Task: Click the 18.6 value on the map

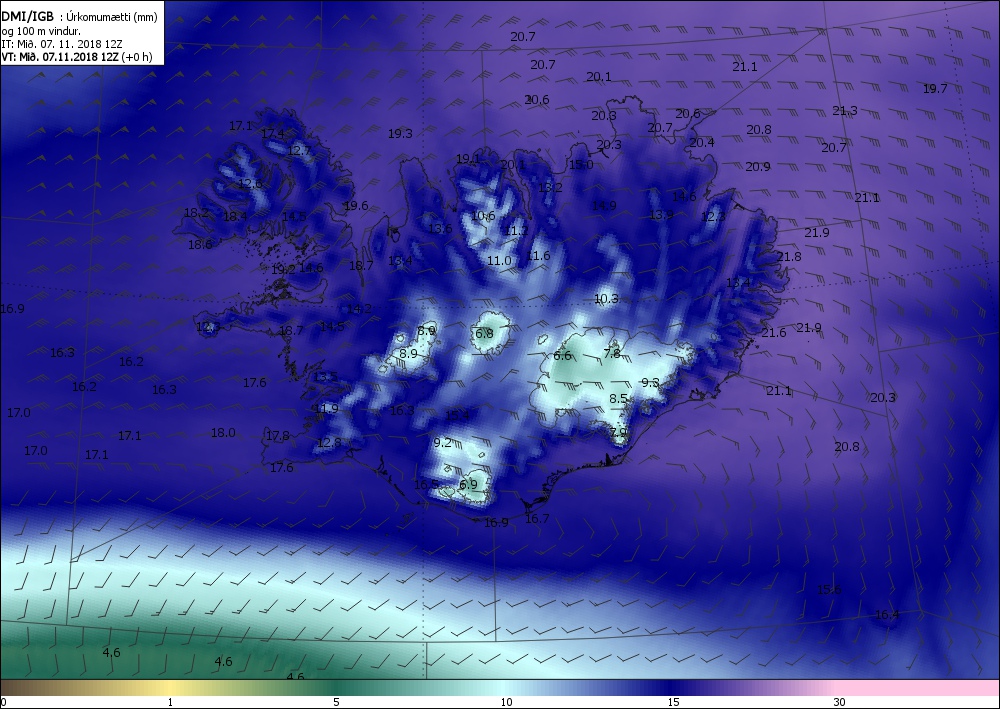Action: (x=200, y=244)
